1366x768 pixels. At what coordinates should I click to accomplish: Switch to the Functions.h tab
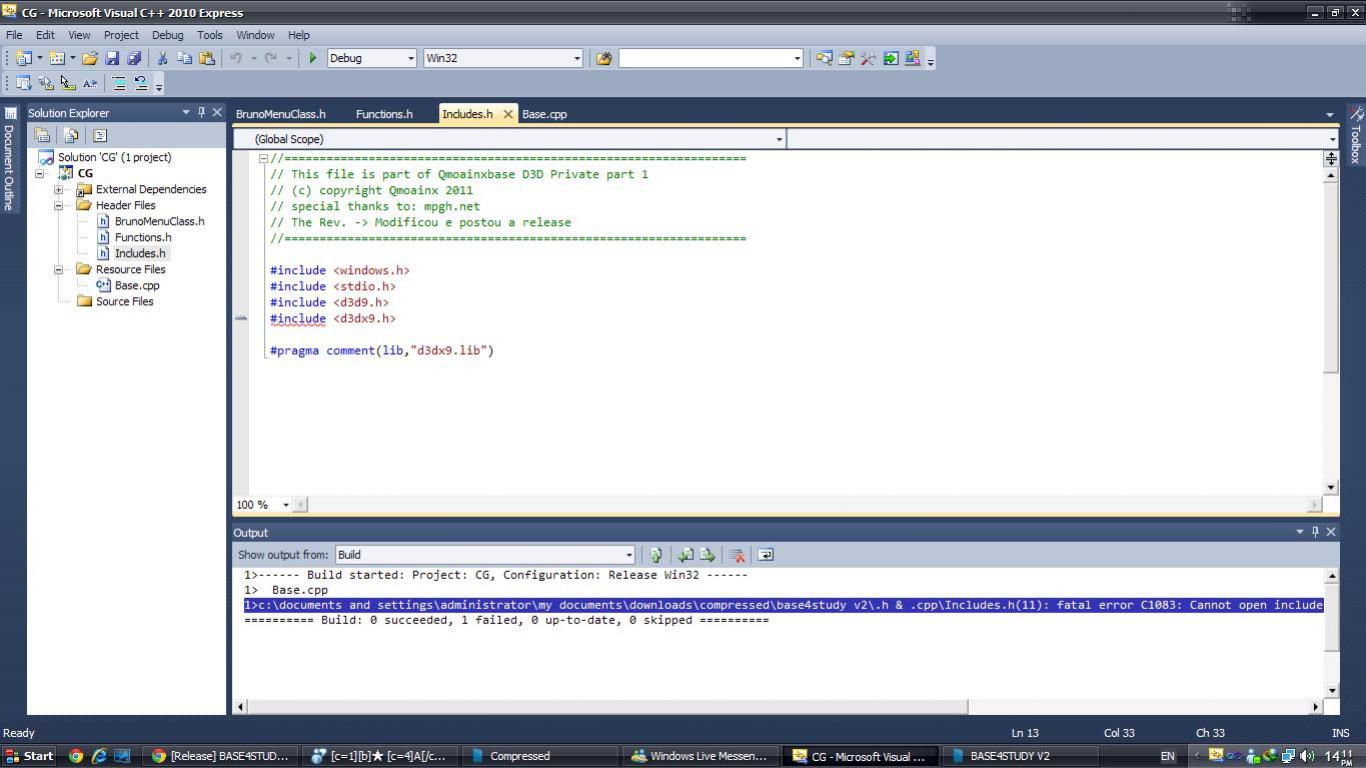click(384, 114)
